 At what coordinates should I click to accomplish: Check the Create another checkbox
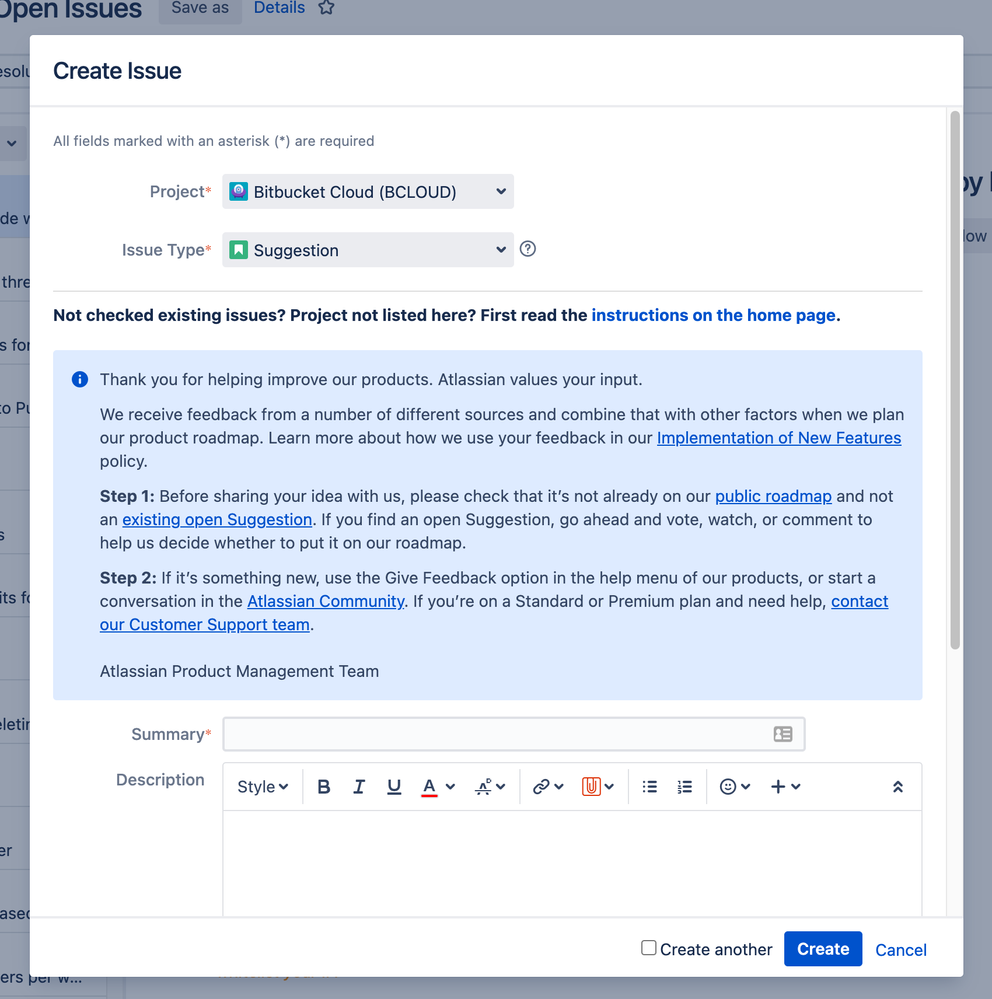[x=648, y=948]
